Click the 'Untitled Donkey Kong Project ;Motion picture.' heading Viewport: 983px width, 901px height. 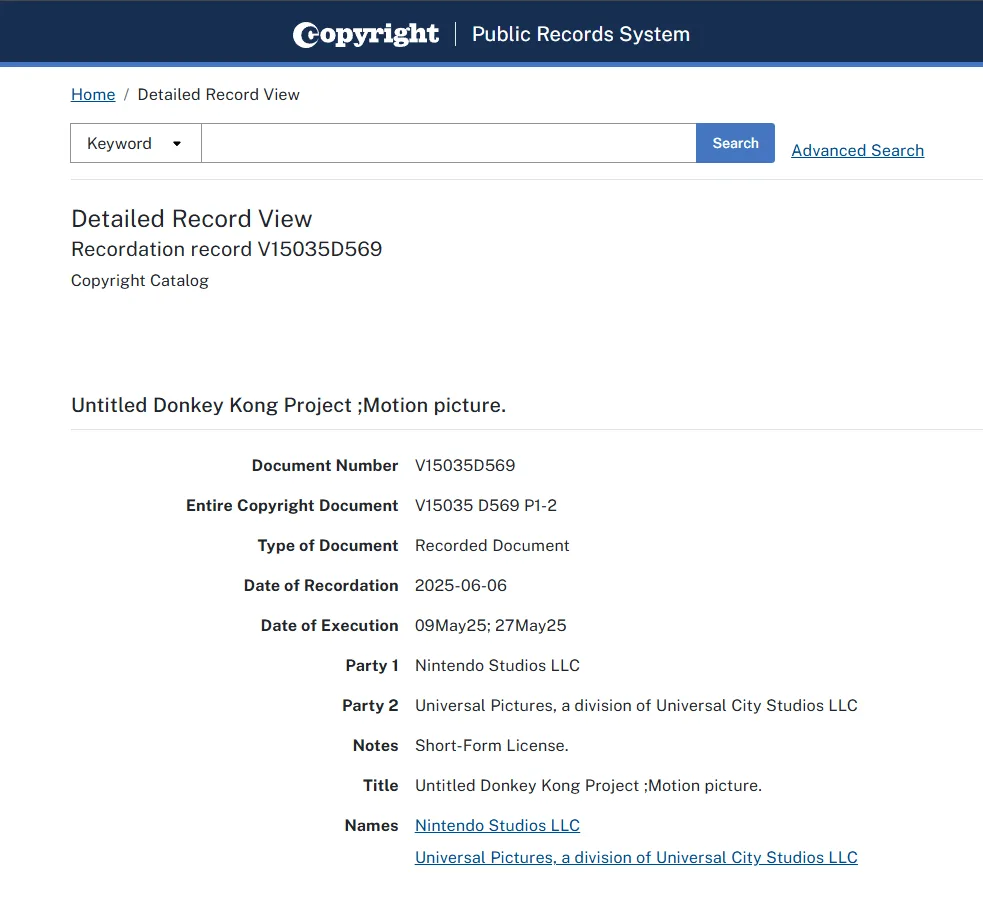pyautogui.click(x=288, y=406)
